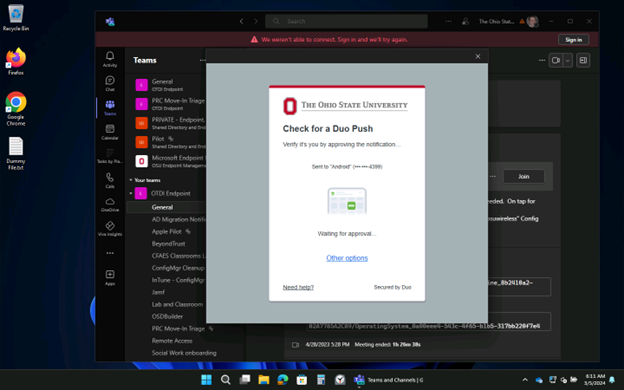
Task: Click the Teams logo in title bar
Action: [110, 21]
